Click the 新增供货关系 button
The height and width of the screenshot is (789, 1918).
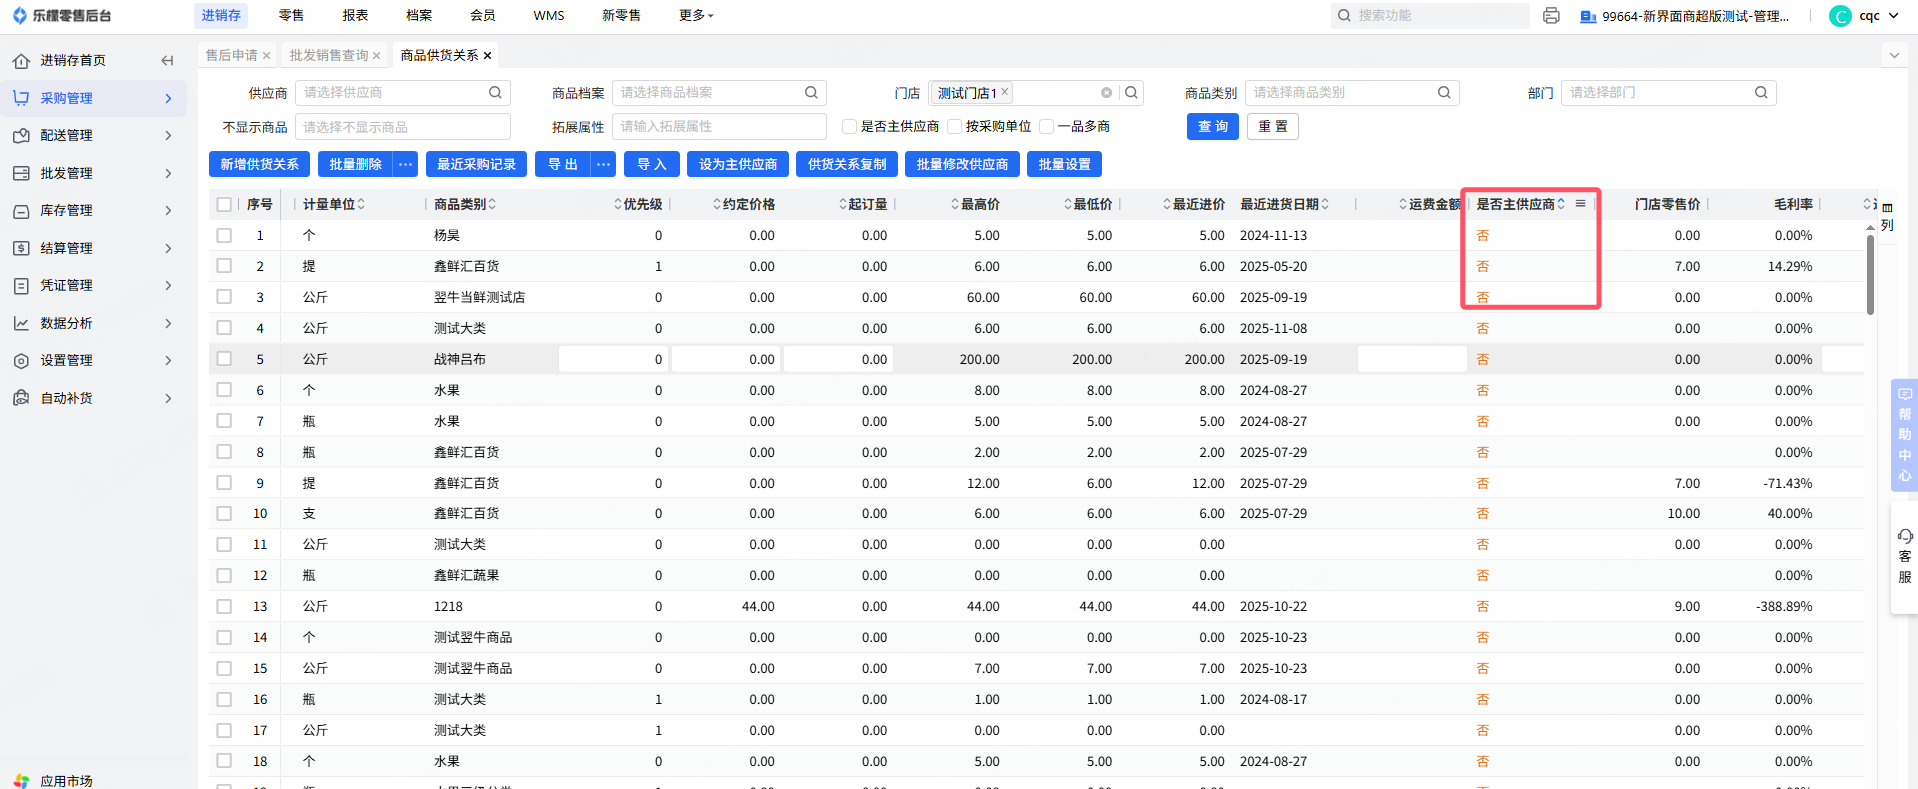(259, 165)
